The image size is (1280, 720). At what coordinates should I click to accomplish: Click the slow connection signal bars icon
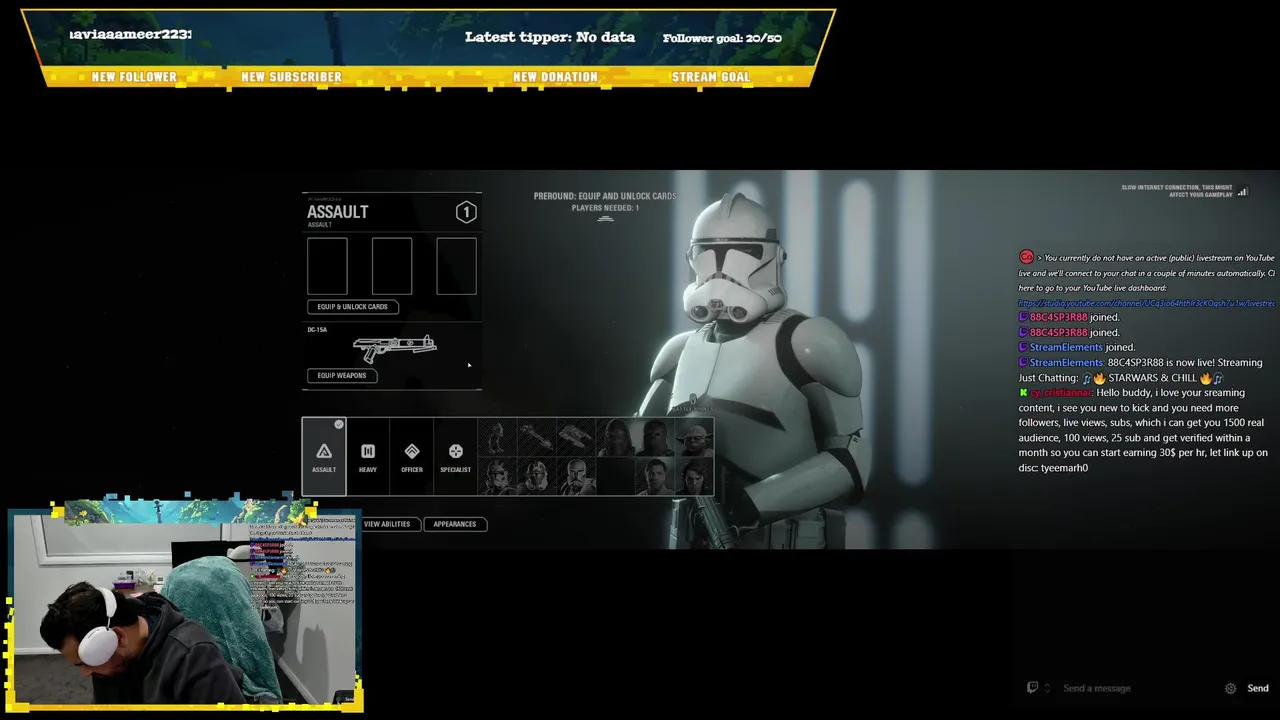click(x=1243, y=192)
